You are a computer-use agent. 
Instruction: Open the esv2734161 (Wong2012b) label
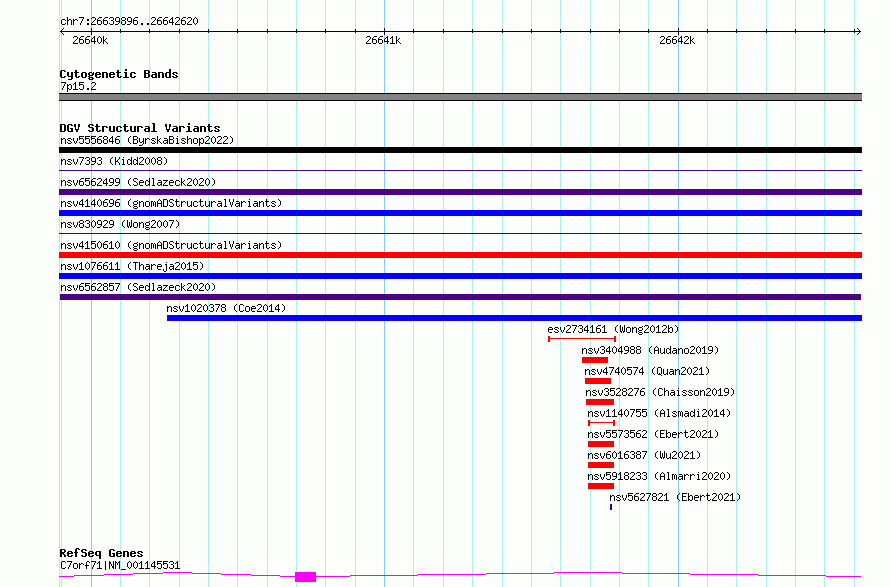(613, 329)
